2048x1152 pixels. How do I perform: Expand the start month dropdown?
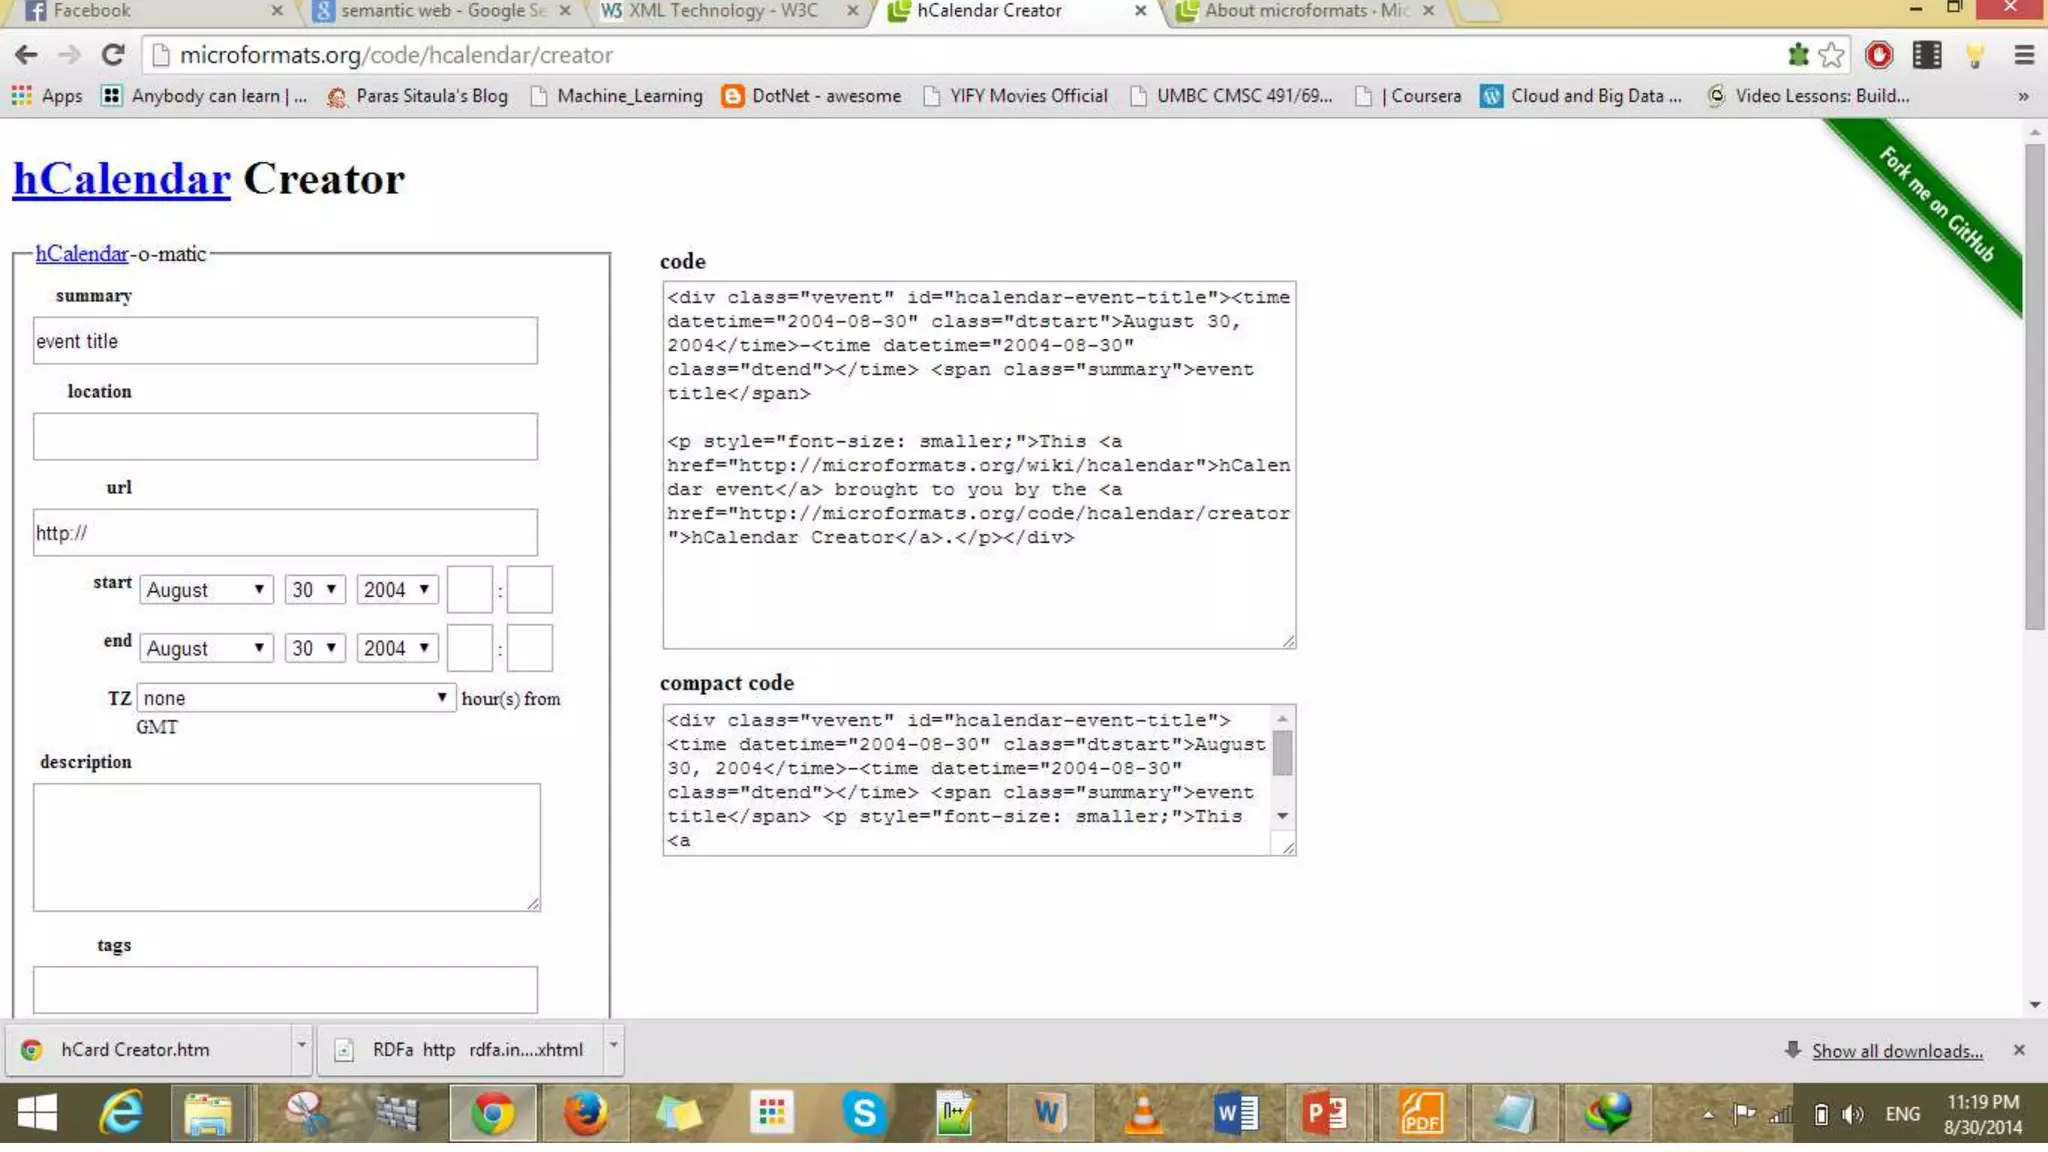click(206, 590)
